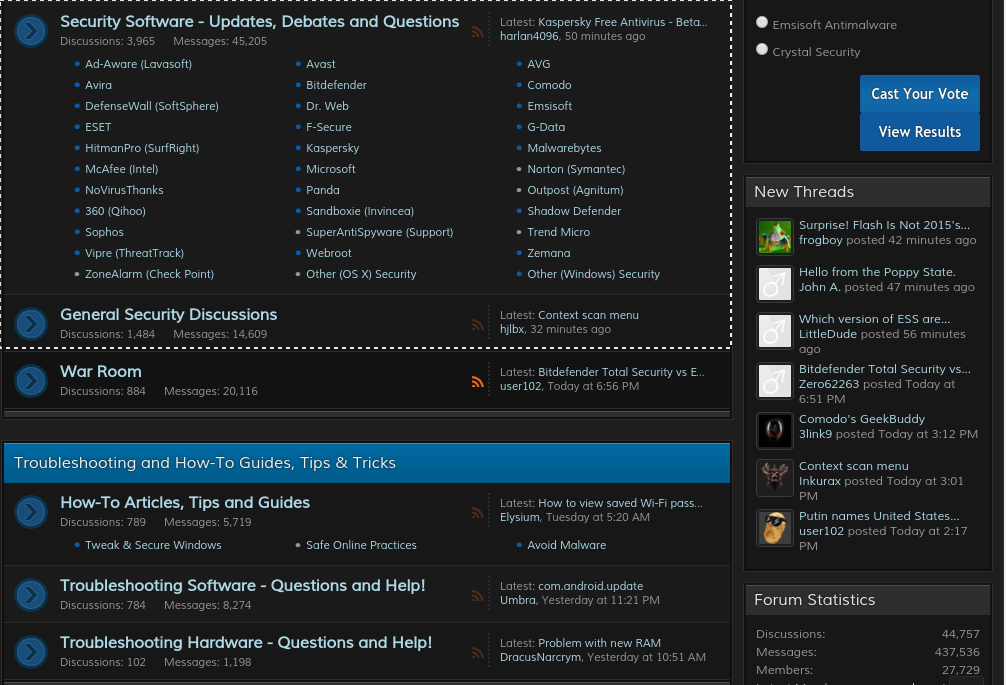Click the View Results button
Viewport: 1006px width, 685px height.
[x=919, y=131]
